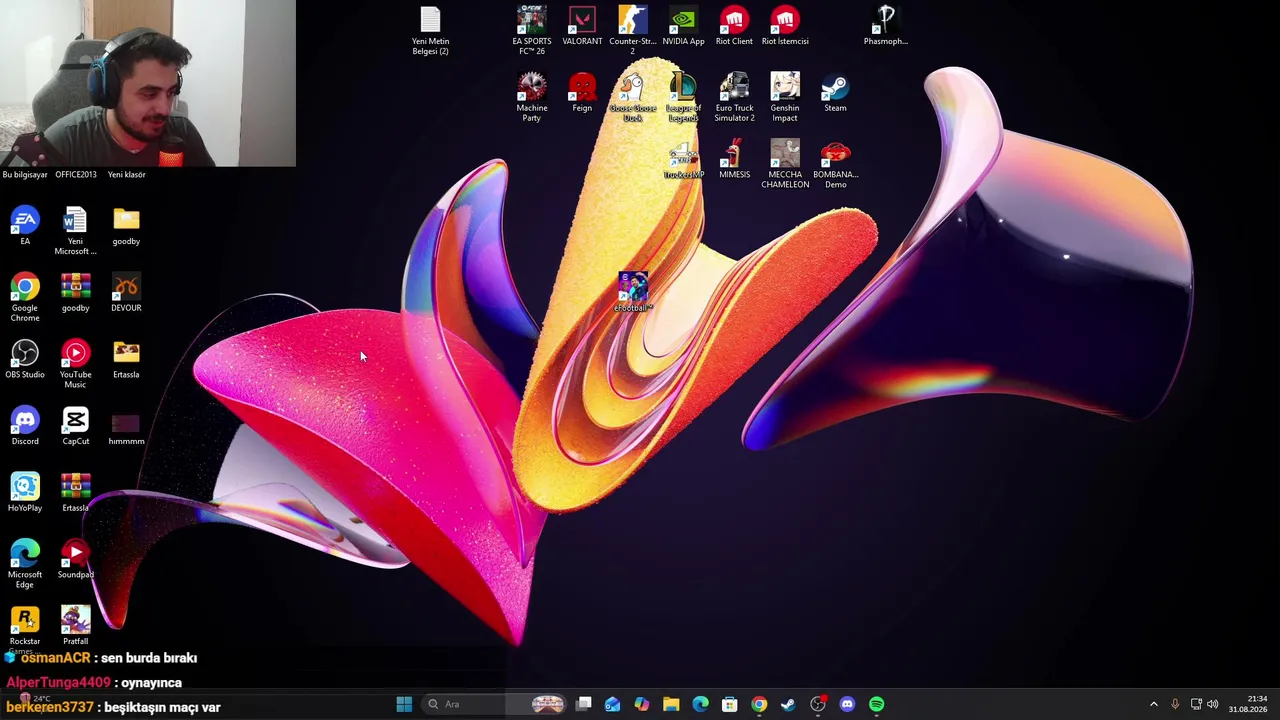
Task: Open the clock and date panel
Action: pyautogui.click(x=1248, y=704)
